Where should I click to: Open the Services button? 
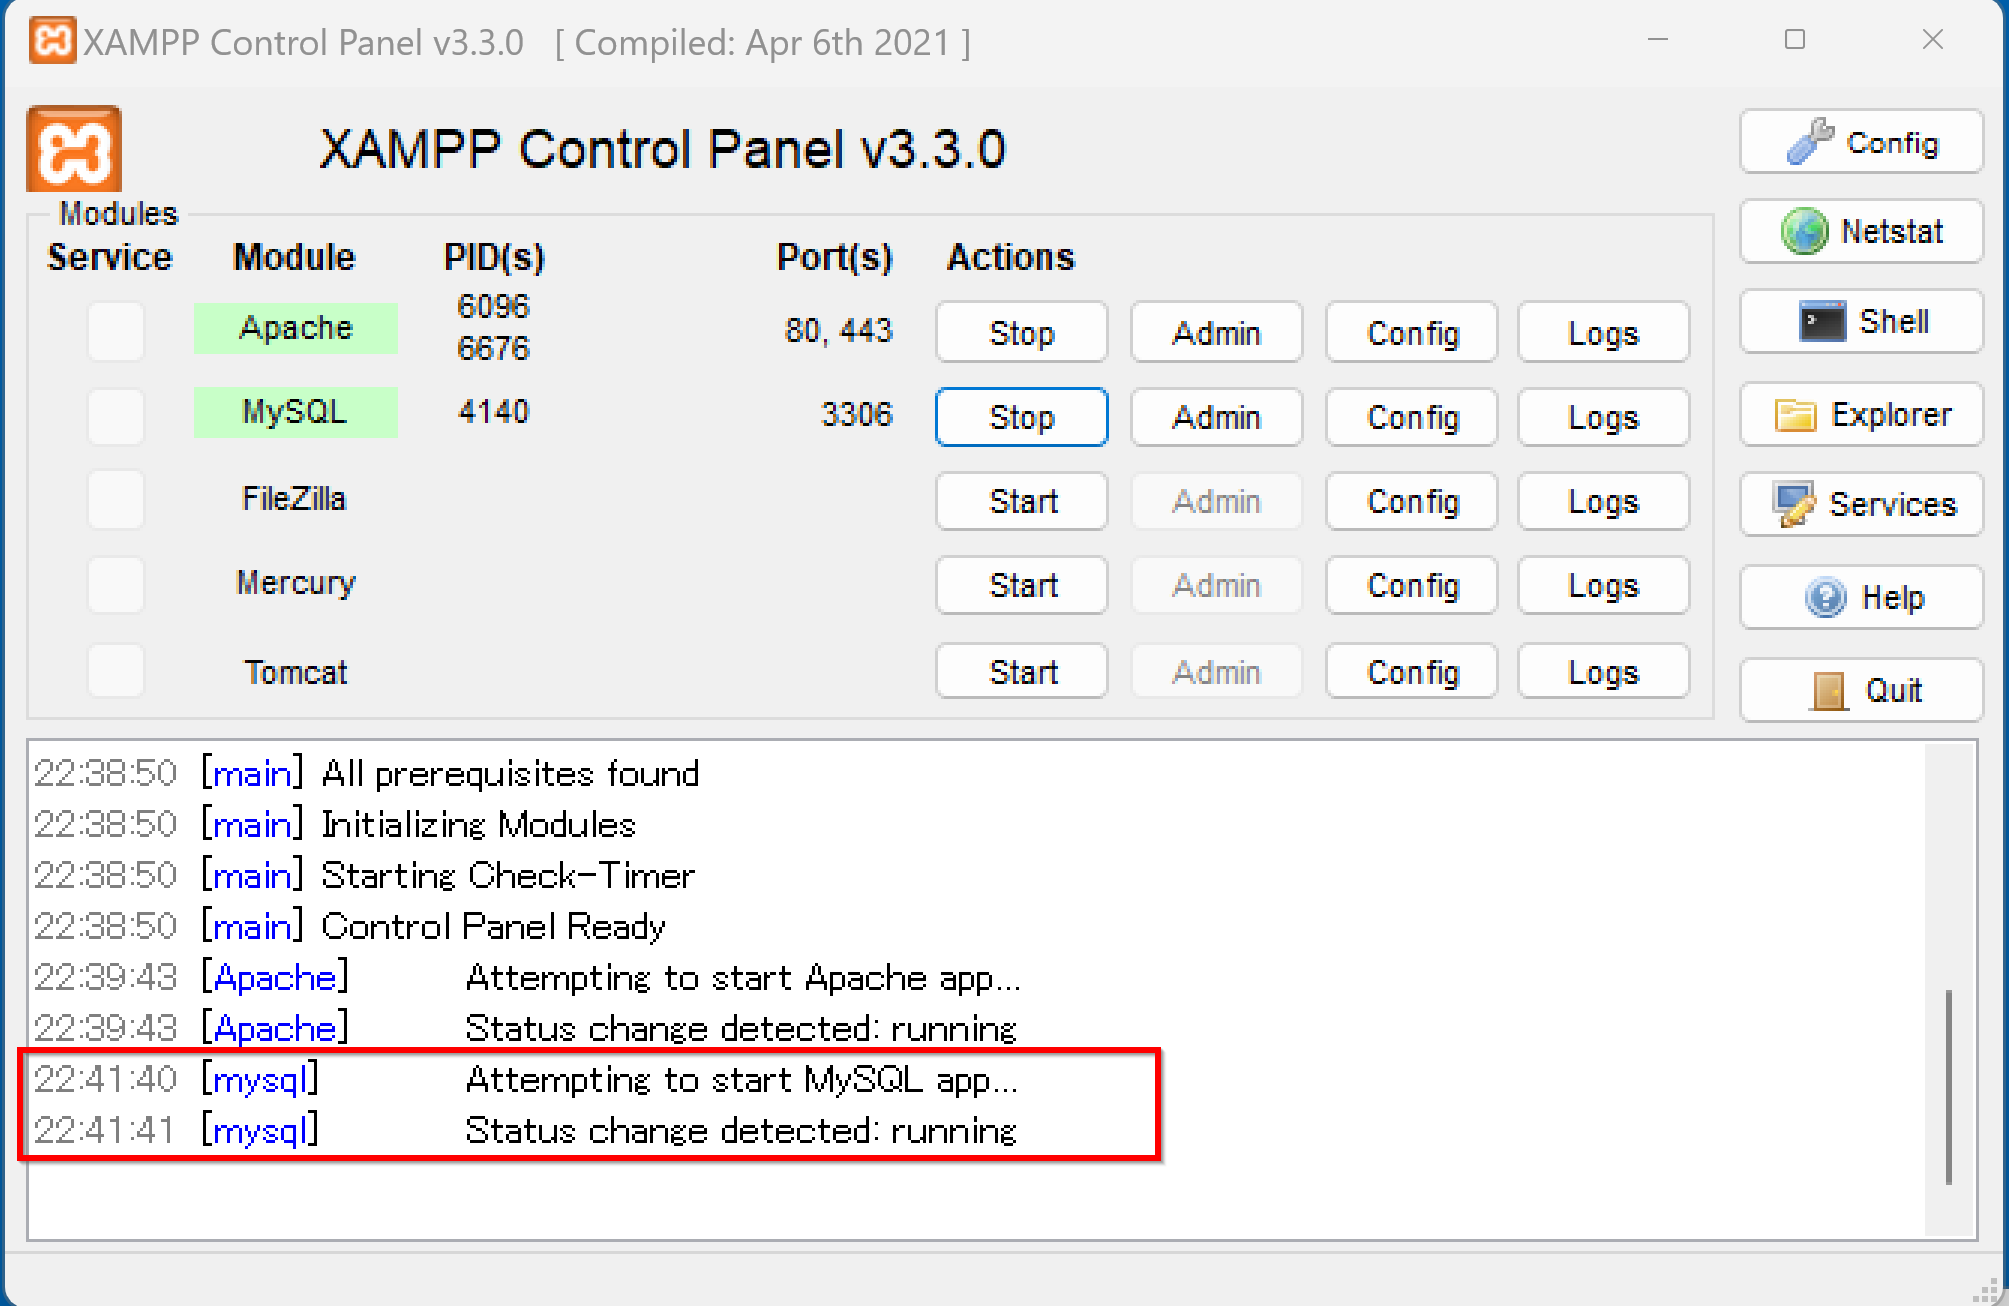pyautogui.click(x=1861, y=504)
